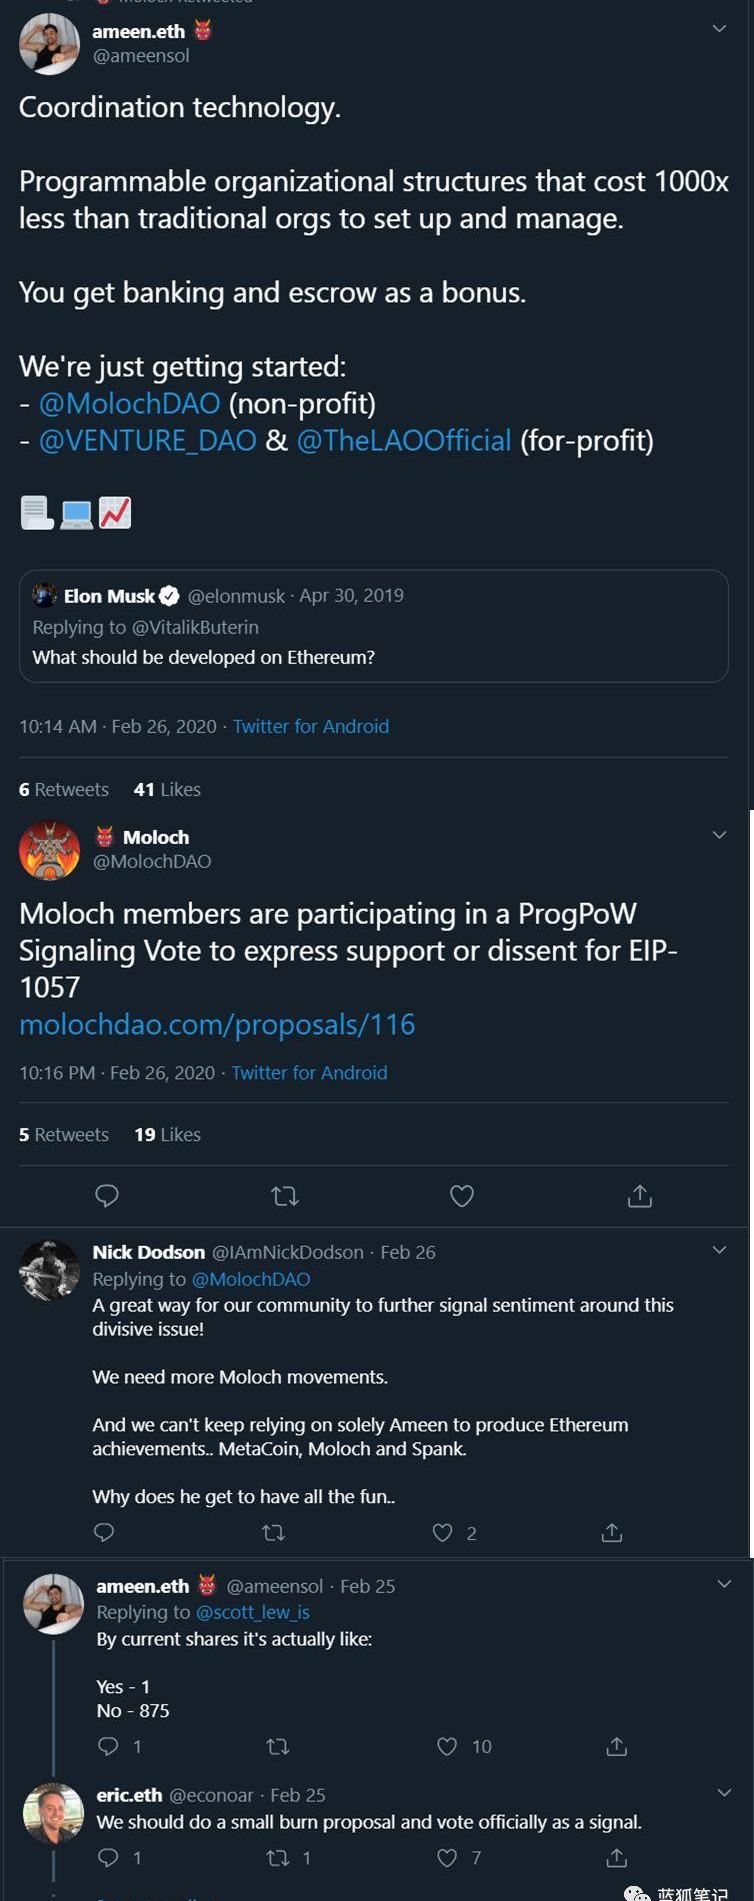Like Nick Dodson's reply
This screenshot has height=1901, width=754.
[x=442, y=1532]
